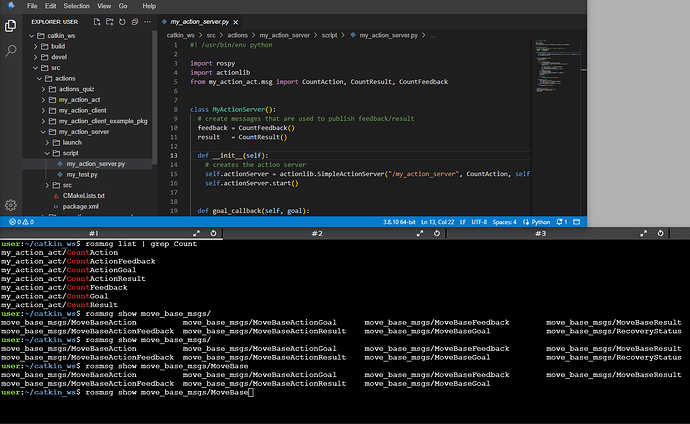Switch to terminal tab #1
This screenshot has width=690, height=424.
point(94,233)
